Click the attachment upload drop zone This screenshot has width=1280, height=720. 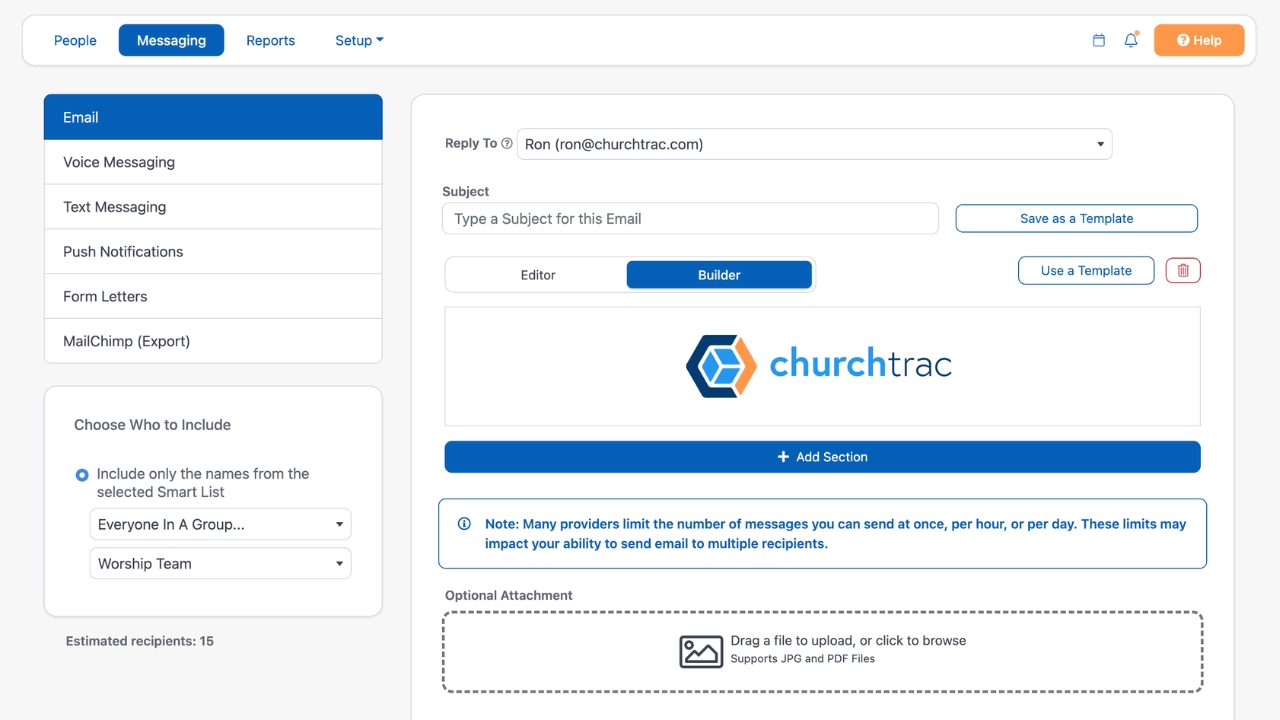click(822, 652)
